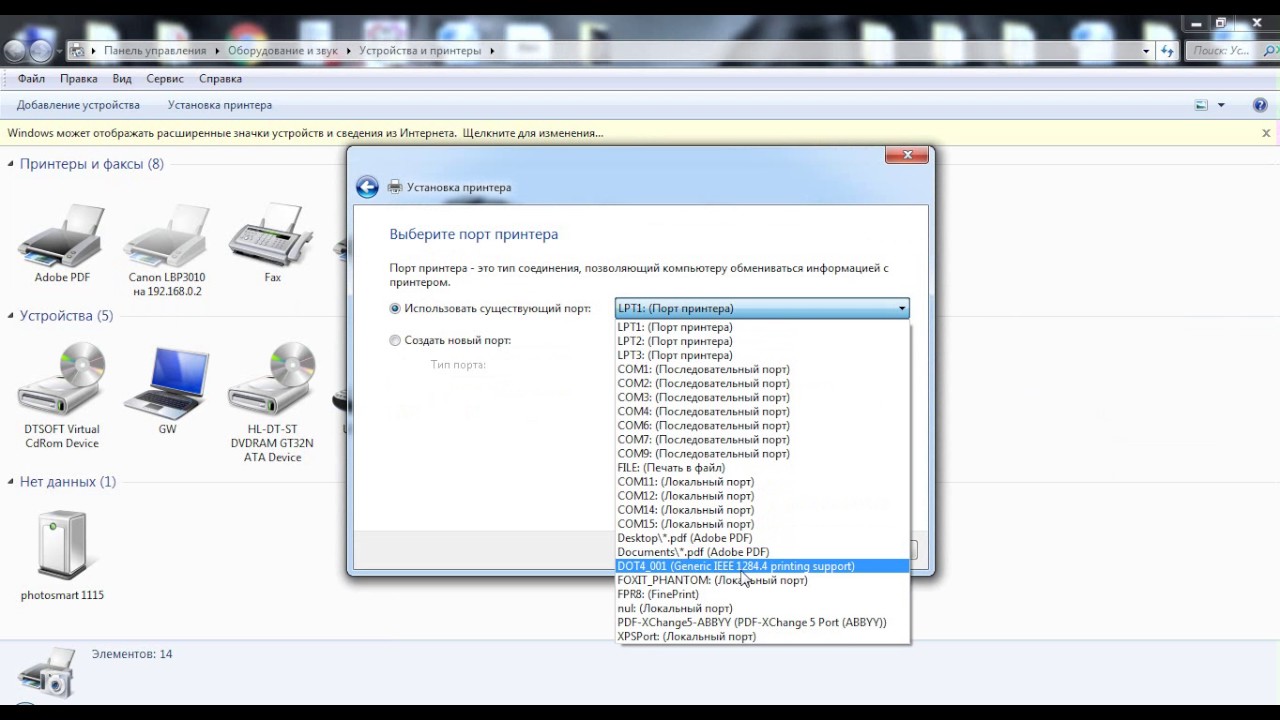The image size is (1280, 720).
Task: Click the back arrow in printer wizard
Action: [x=367, y=187]
